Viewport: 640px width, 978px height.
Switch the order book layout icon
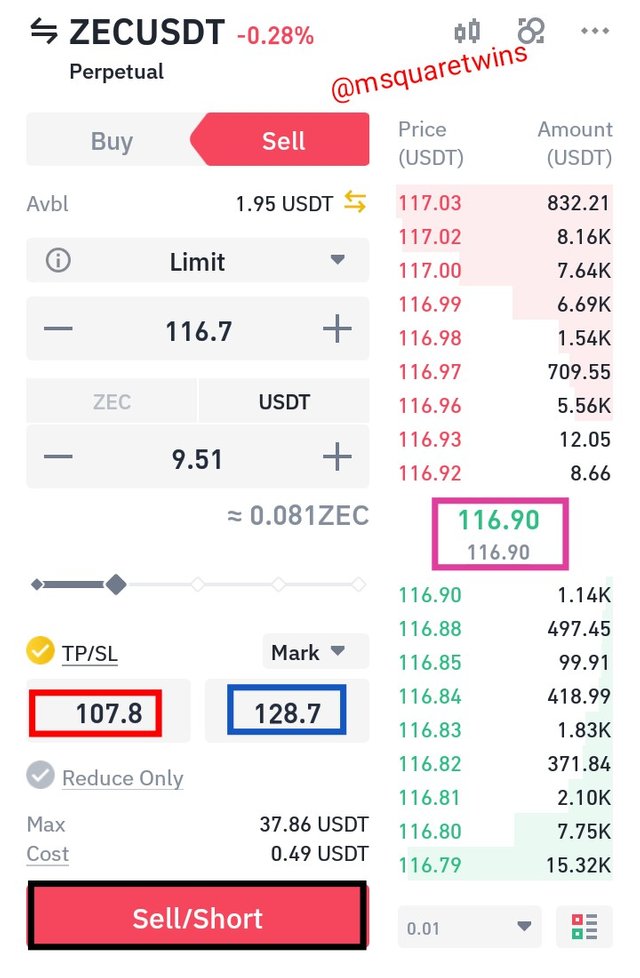[584, 926]
